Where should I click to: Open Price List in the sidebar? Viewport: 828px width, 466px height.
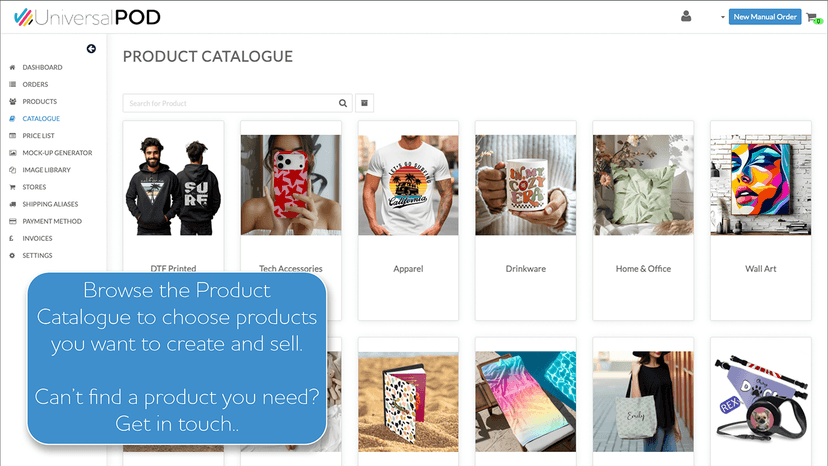[x=39, y=136]
